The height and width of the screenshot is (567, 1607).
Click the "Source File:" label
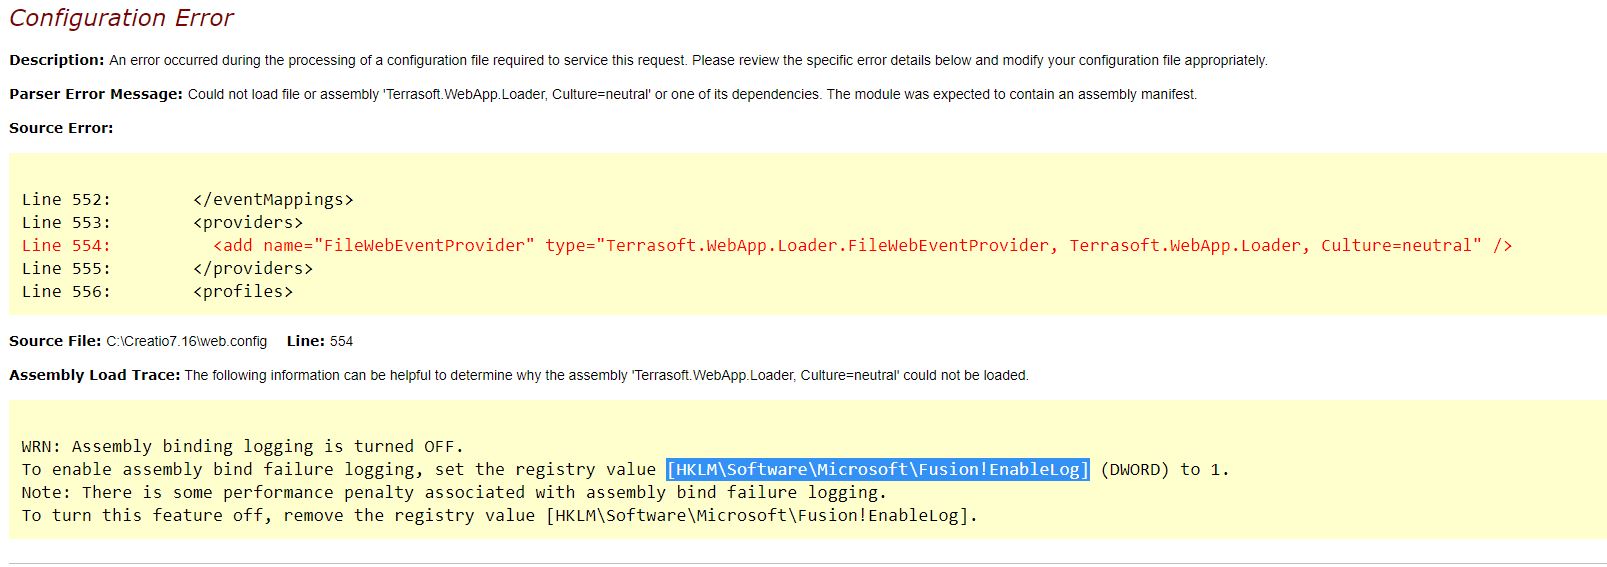point(55,341)
